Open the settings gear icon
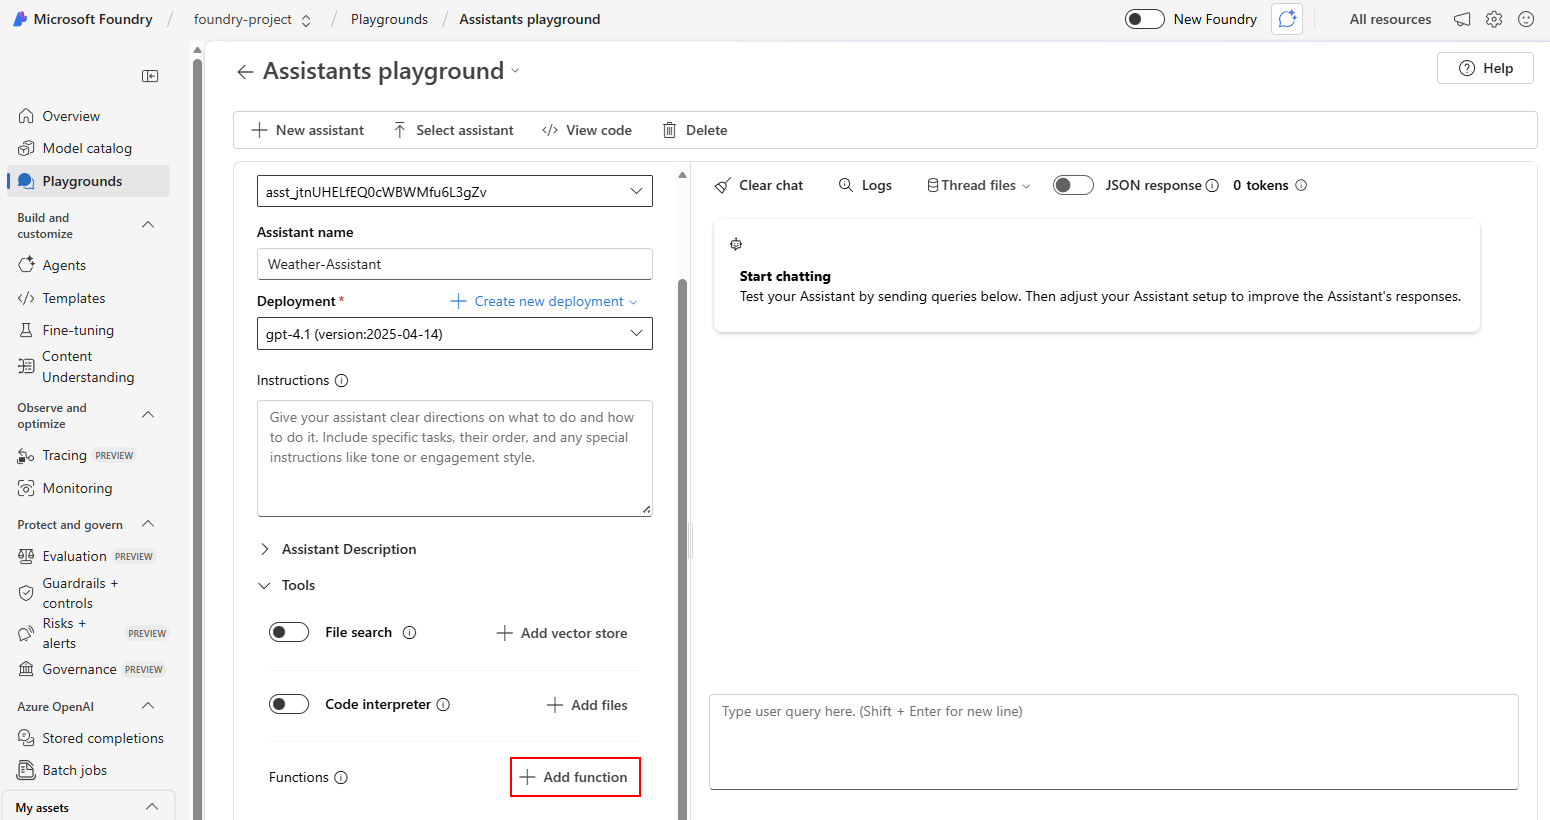Screen dimensions: 1550x820 coord(1494,19)
